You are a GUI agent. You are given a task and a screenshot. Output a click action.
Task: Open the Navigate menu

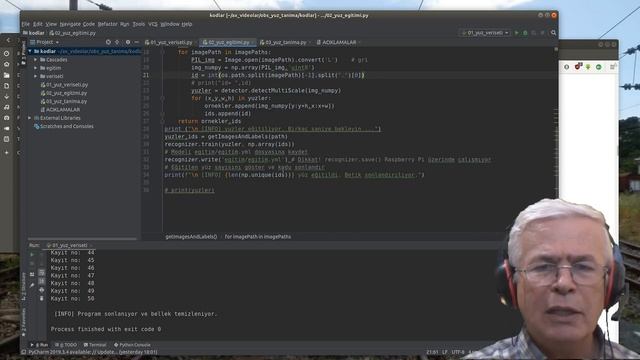[69, 24]
